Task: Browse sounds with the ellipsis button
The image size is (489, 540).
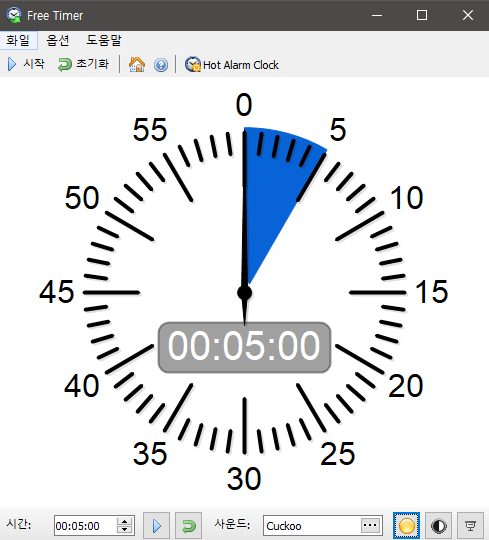Action: (x=370, y=525)
